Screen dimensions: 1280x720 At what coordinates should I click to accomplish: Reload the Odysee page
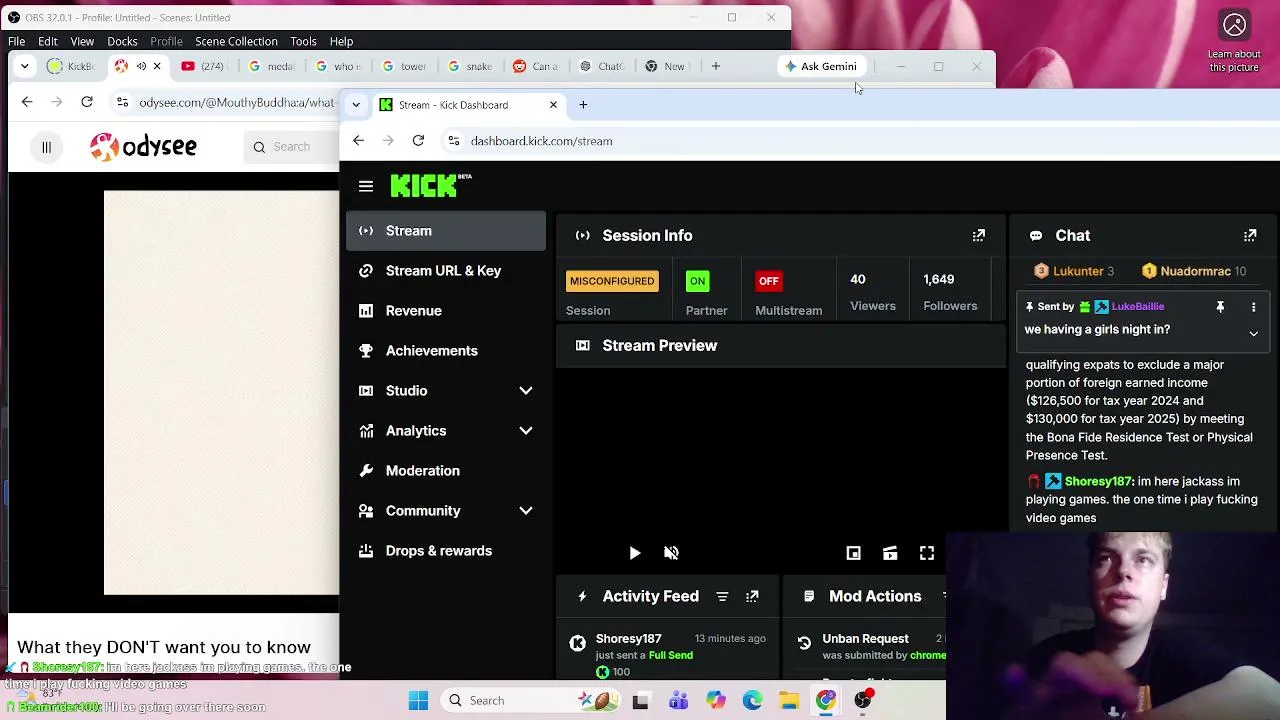pyautogui.click(x=87, y=102)
